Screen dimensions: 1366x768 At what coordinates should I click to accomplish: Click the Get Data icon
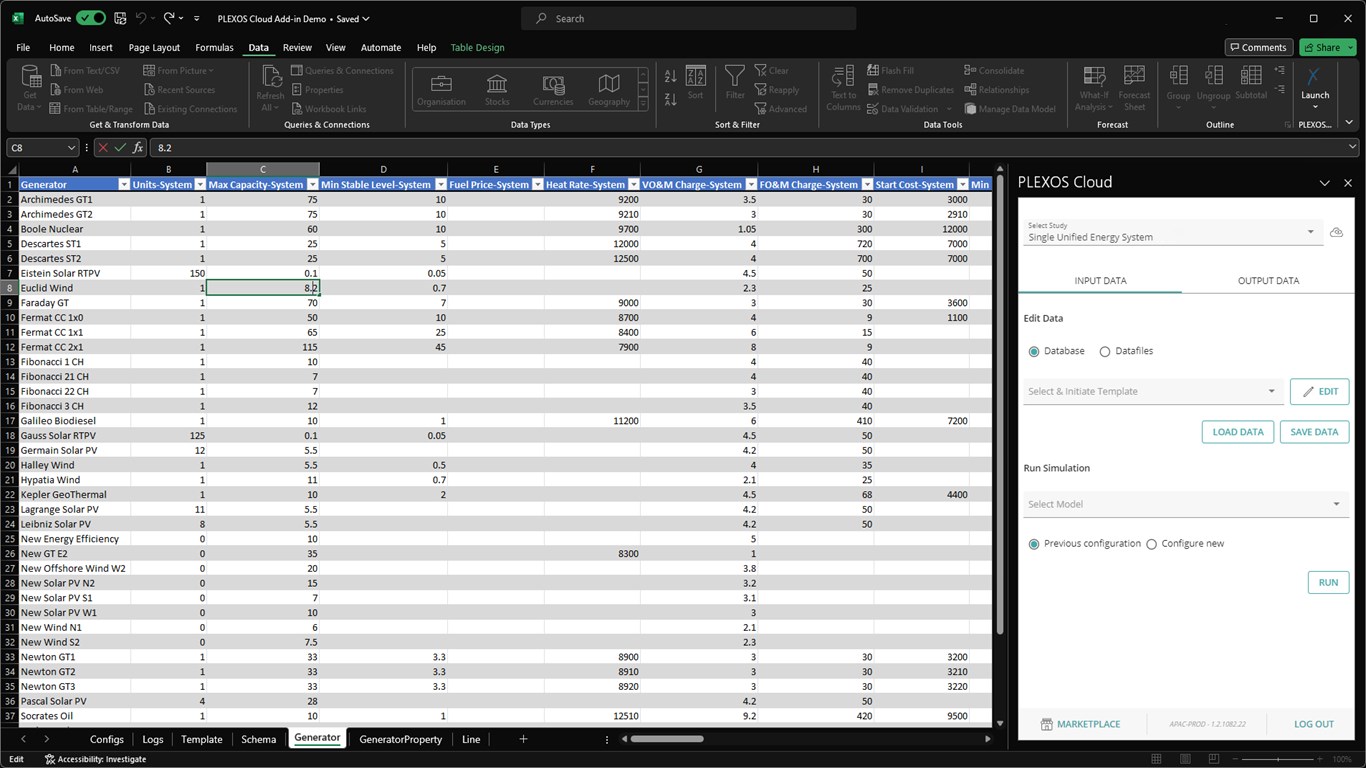click(x=30, y=76)
